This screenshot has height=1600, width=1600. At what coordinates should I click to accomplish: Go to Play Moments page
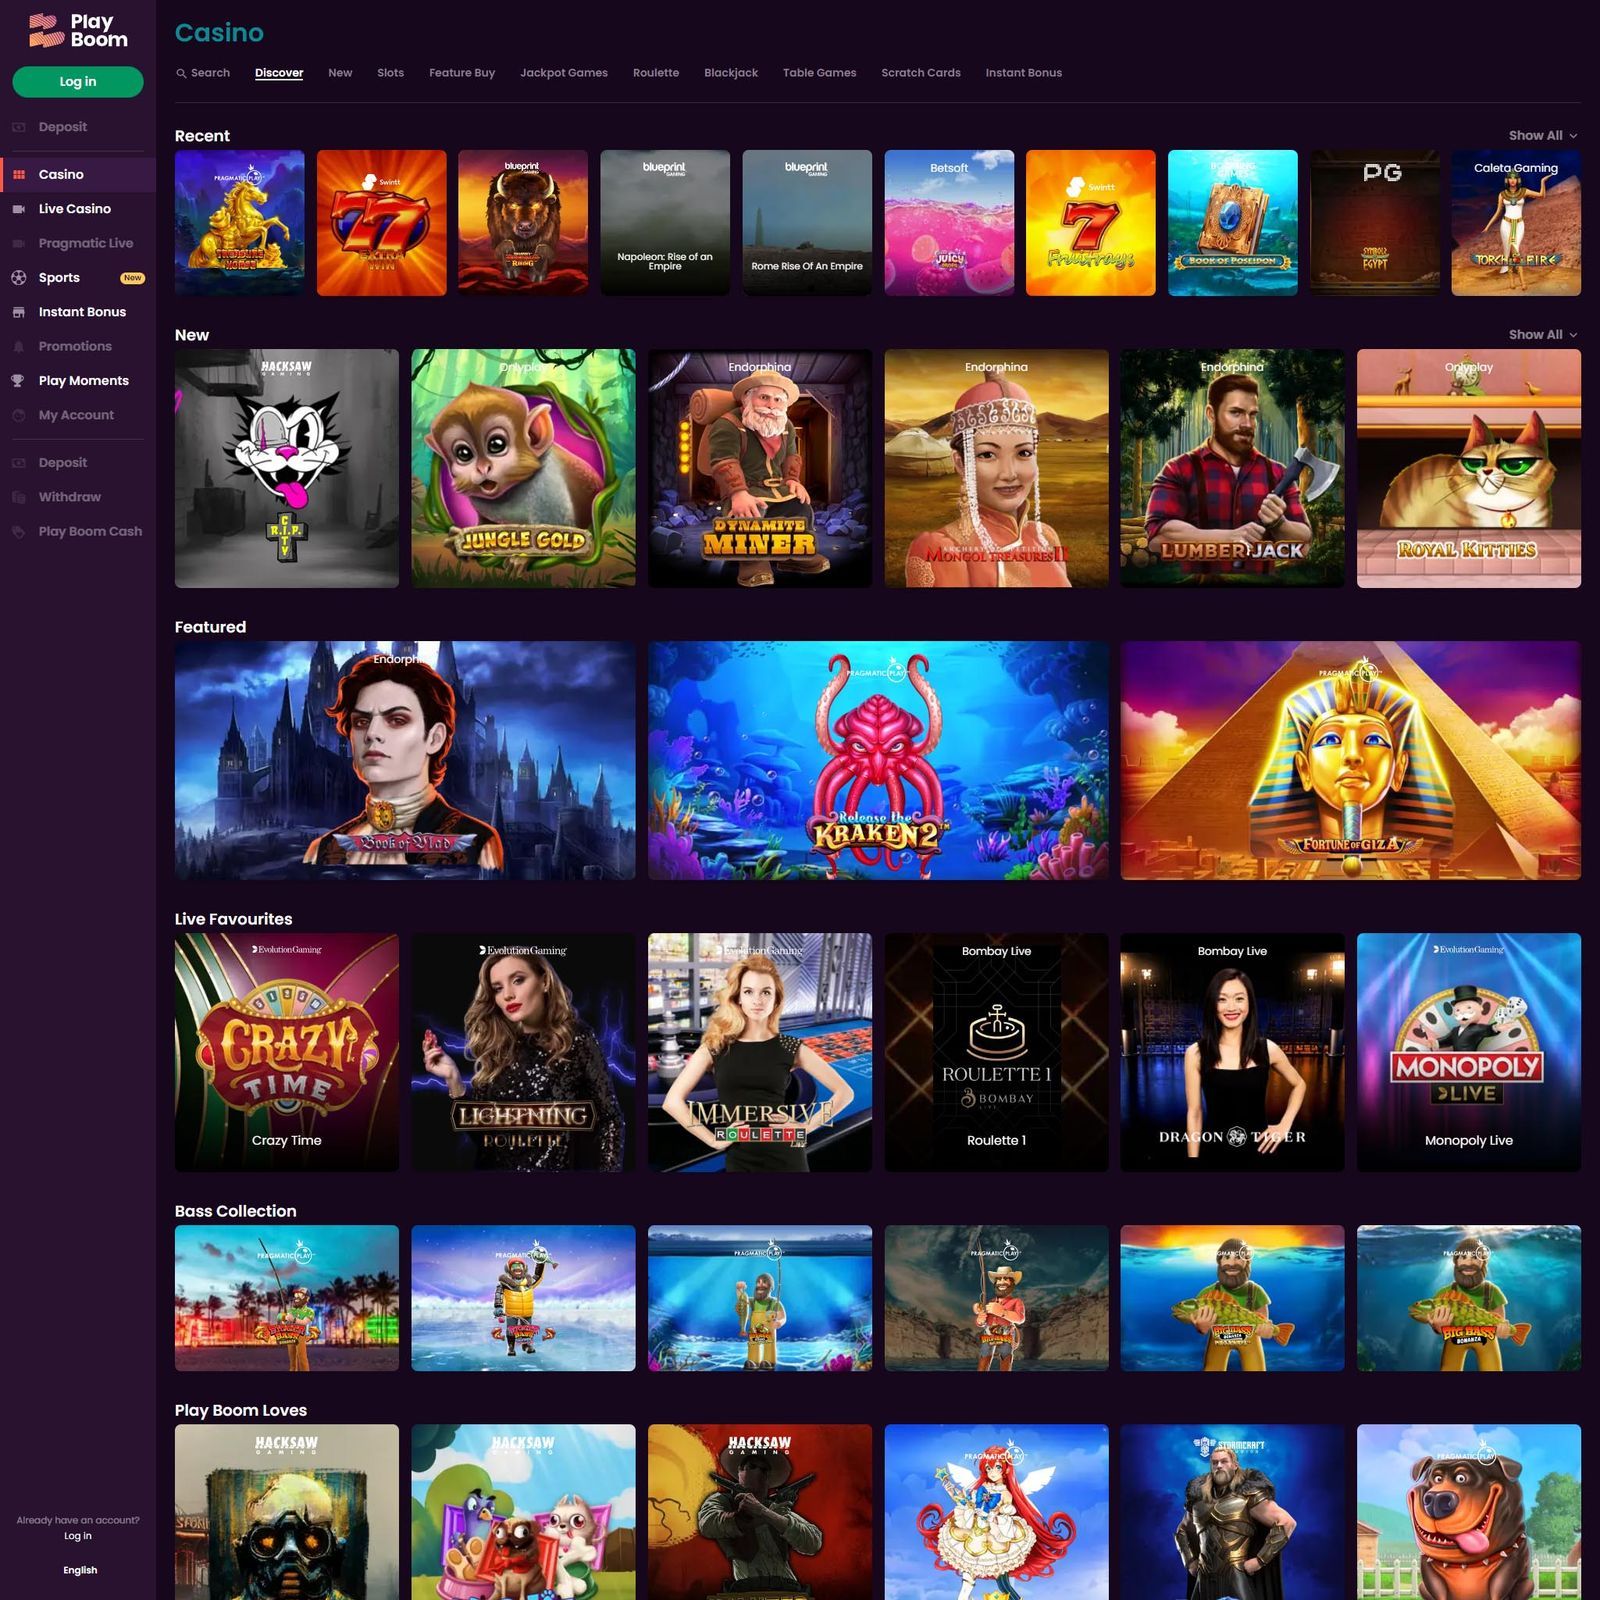[x=84, y=381]
